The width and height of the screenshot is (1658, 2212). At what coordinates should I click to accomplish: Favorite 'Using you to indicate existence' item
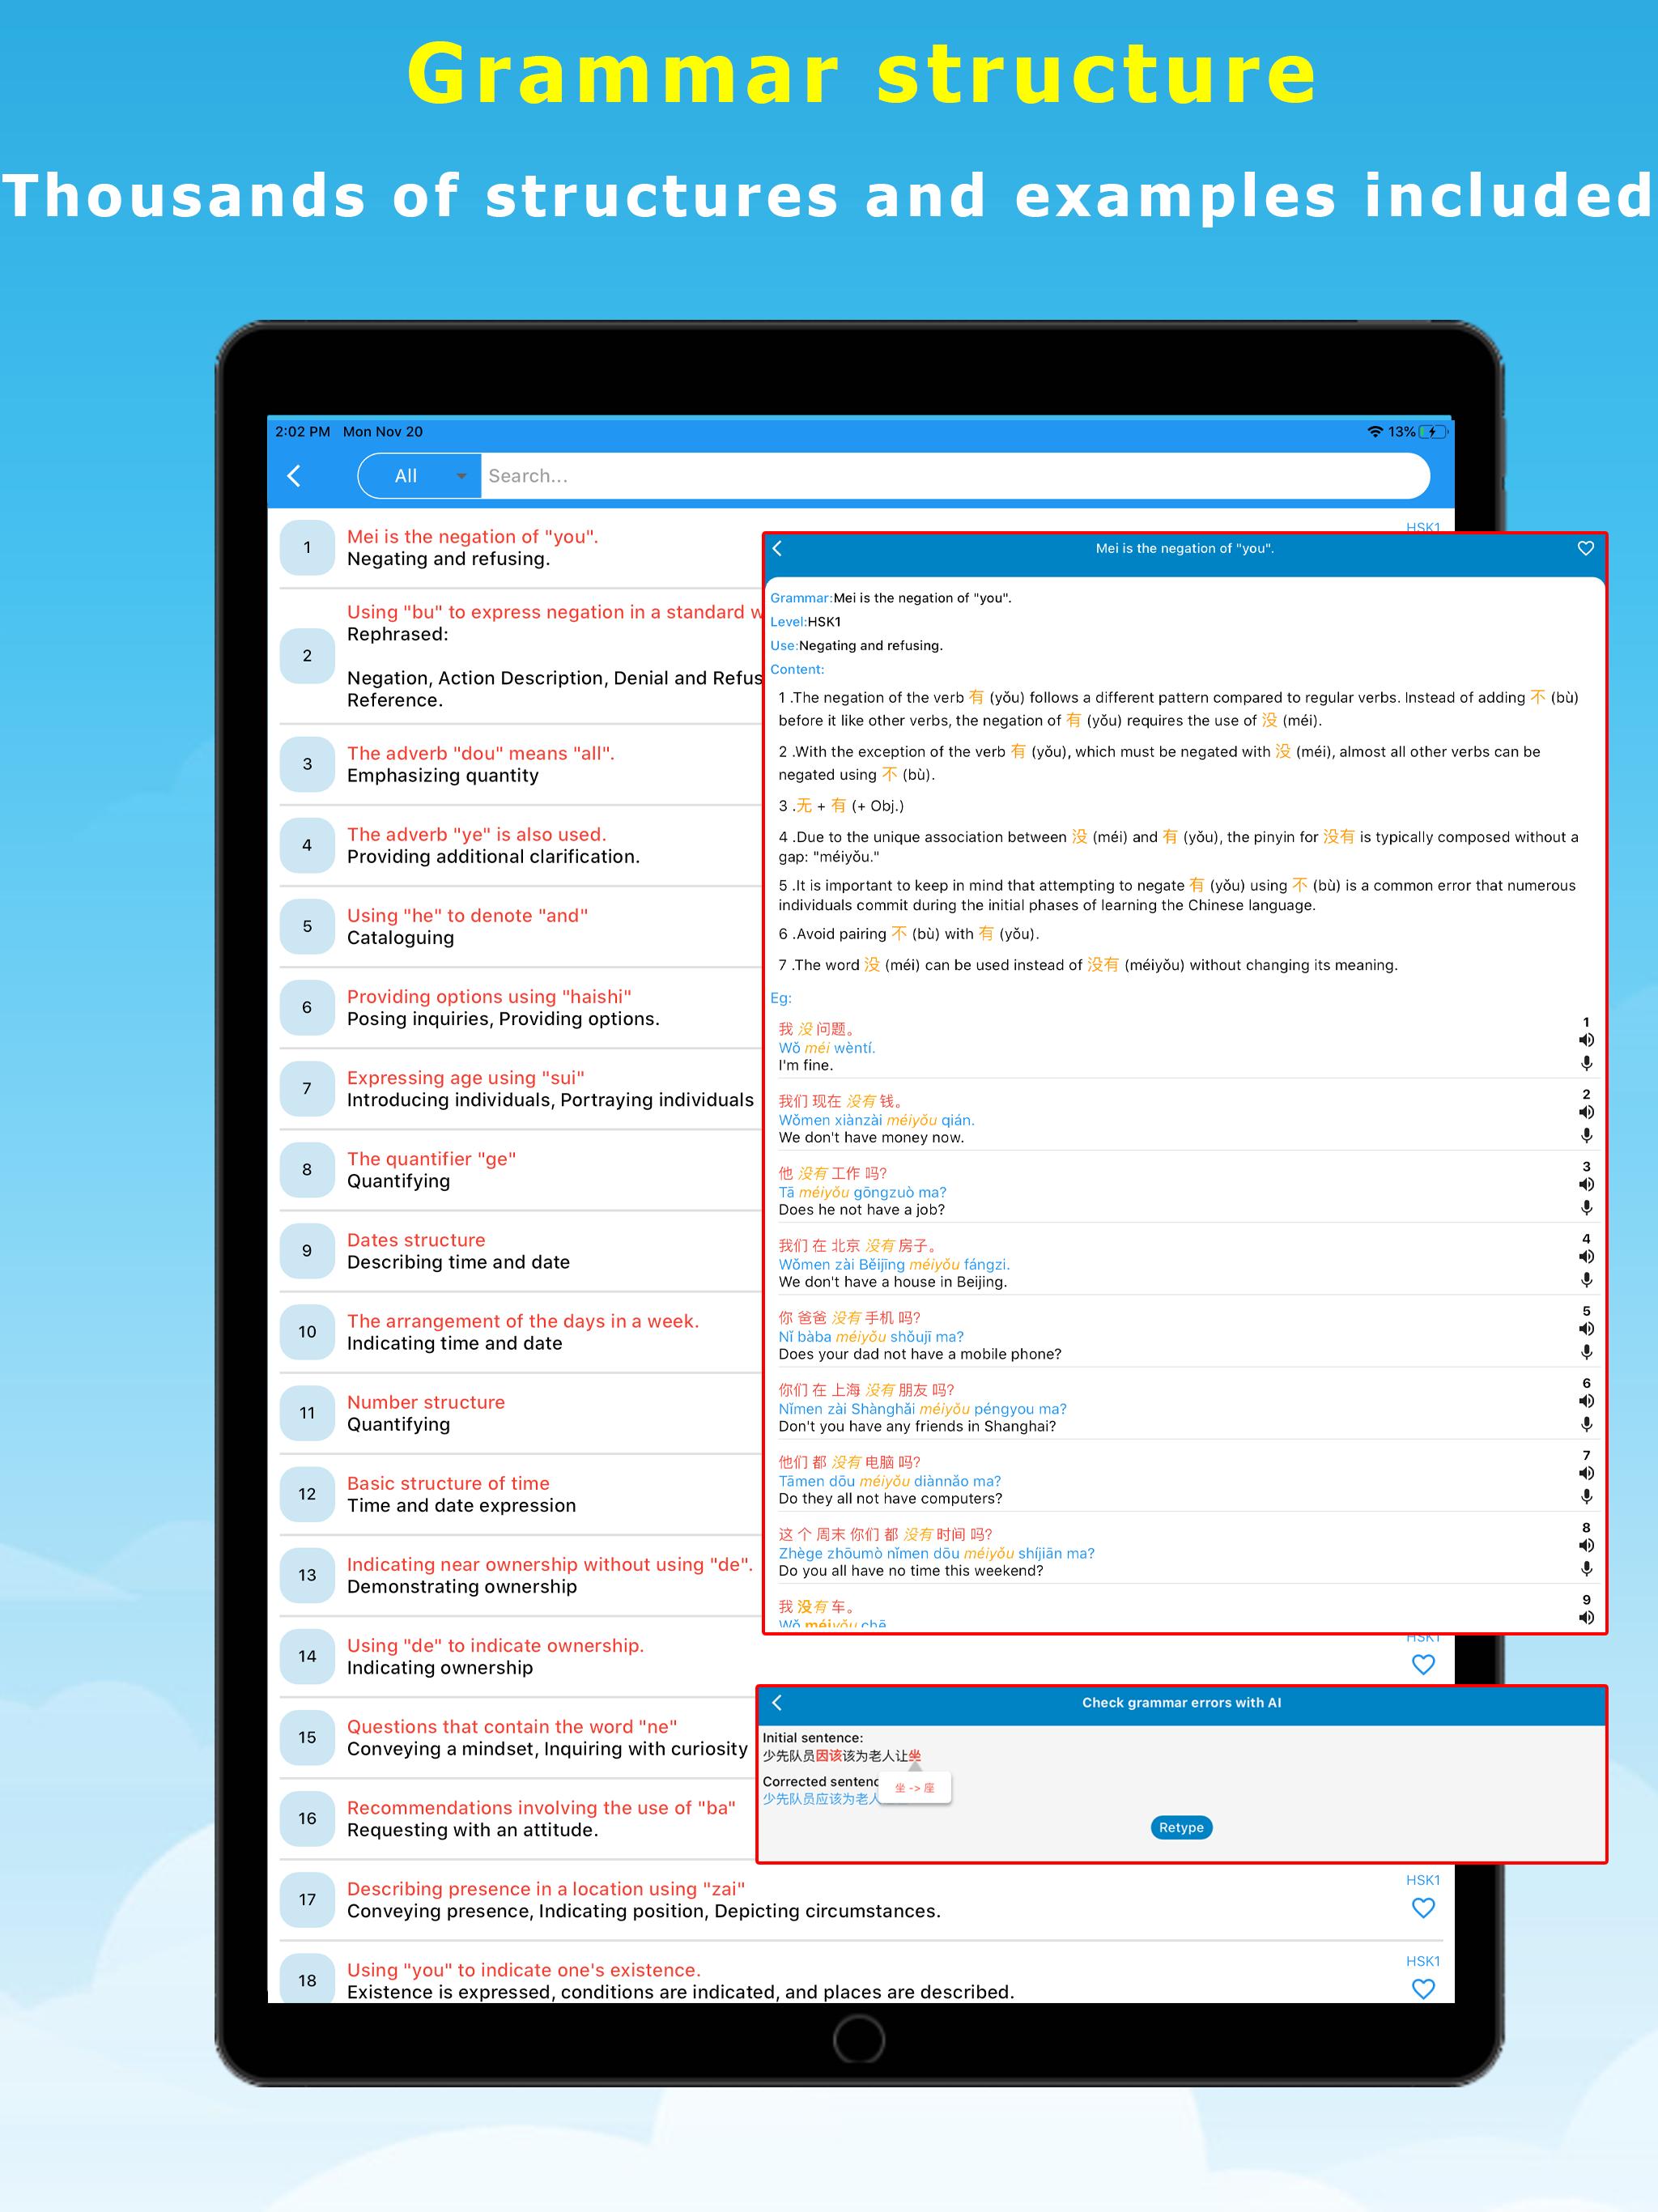click(x=1423, y=1988)
